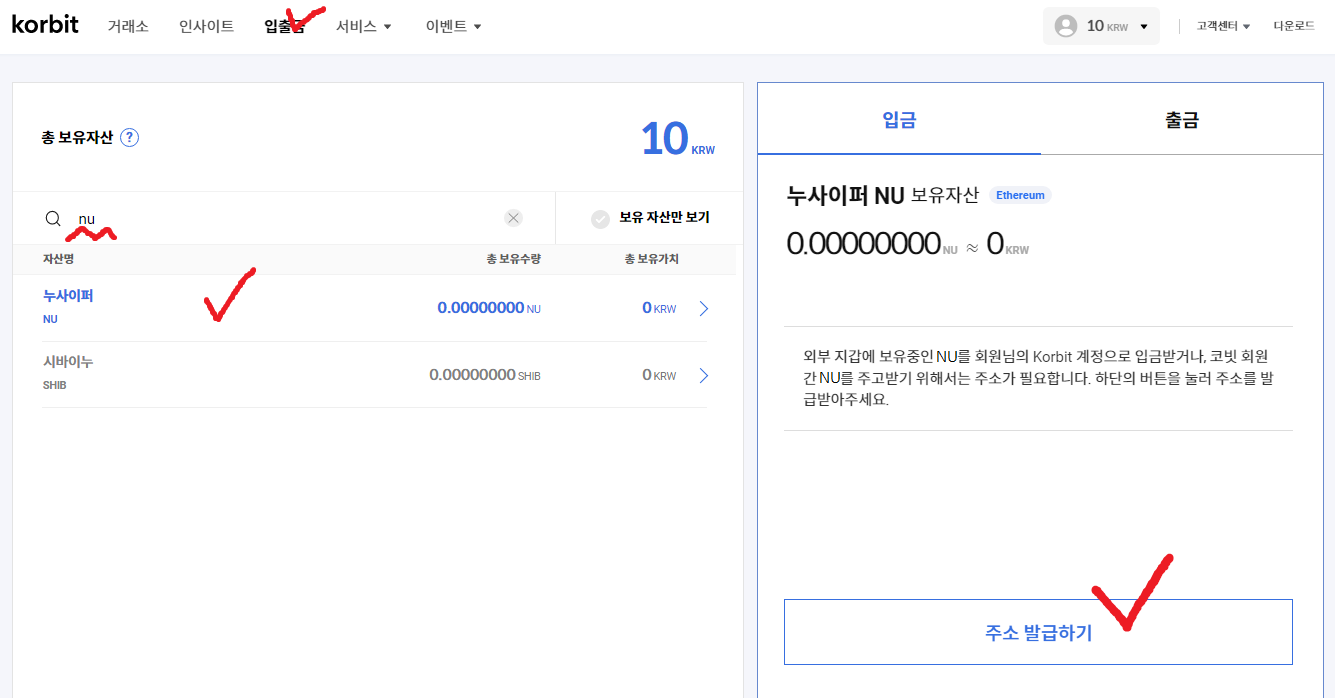Click the search magnifier icon
1335x698 pixels.
53,218
